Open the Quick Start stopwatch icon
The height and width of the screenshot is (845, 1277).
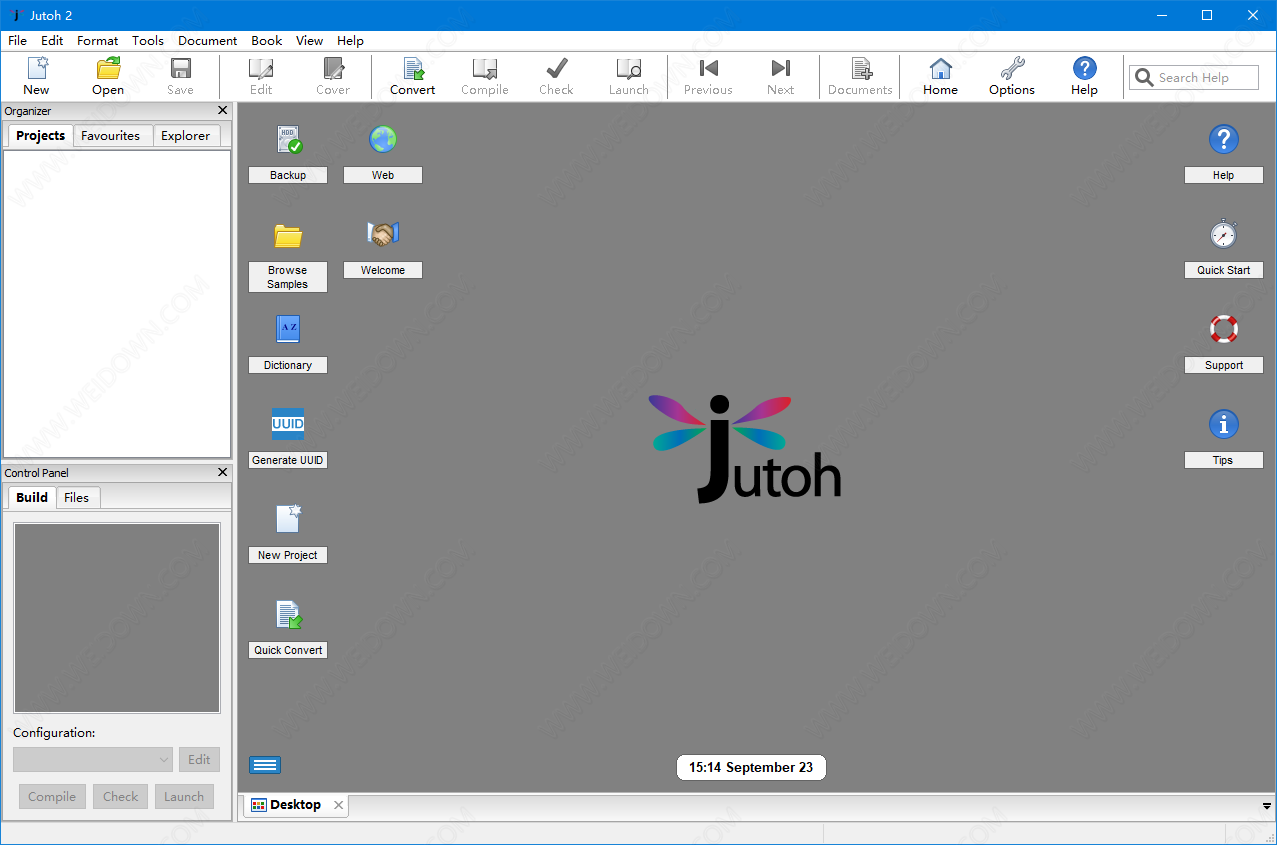[1224, 235]
